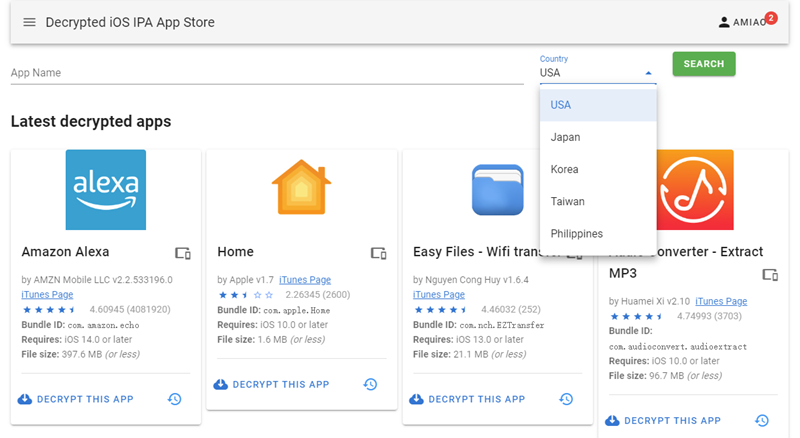Screen dimensions: 800x438
Task: Decrypt the Amazon Alexa app
Action: pos(76,399)
